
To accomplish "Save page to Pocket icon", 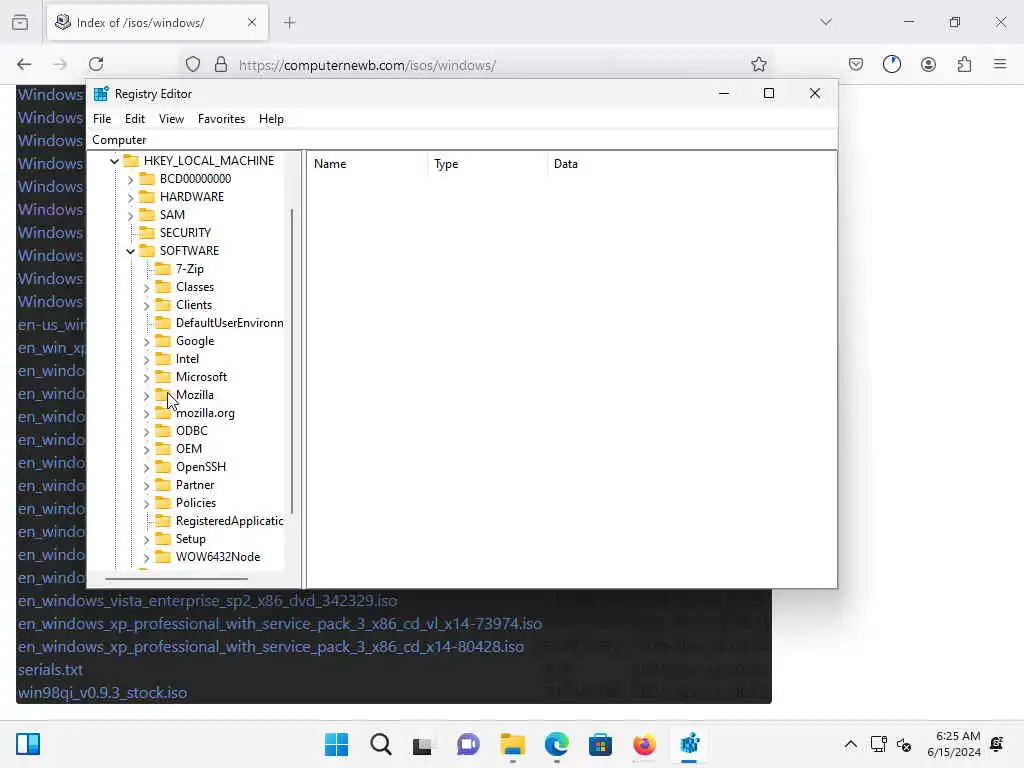I will pyautogui.click(x=856, y=64).
